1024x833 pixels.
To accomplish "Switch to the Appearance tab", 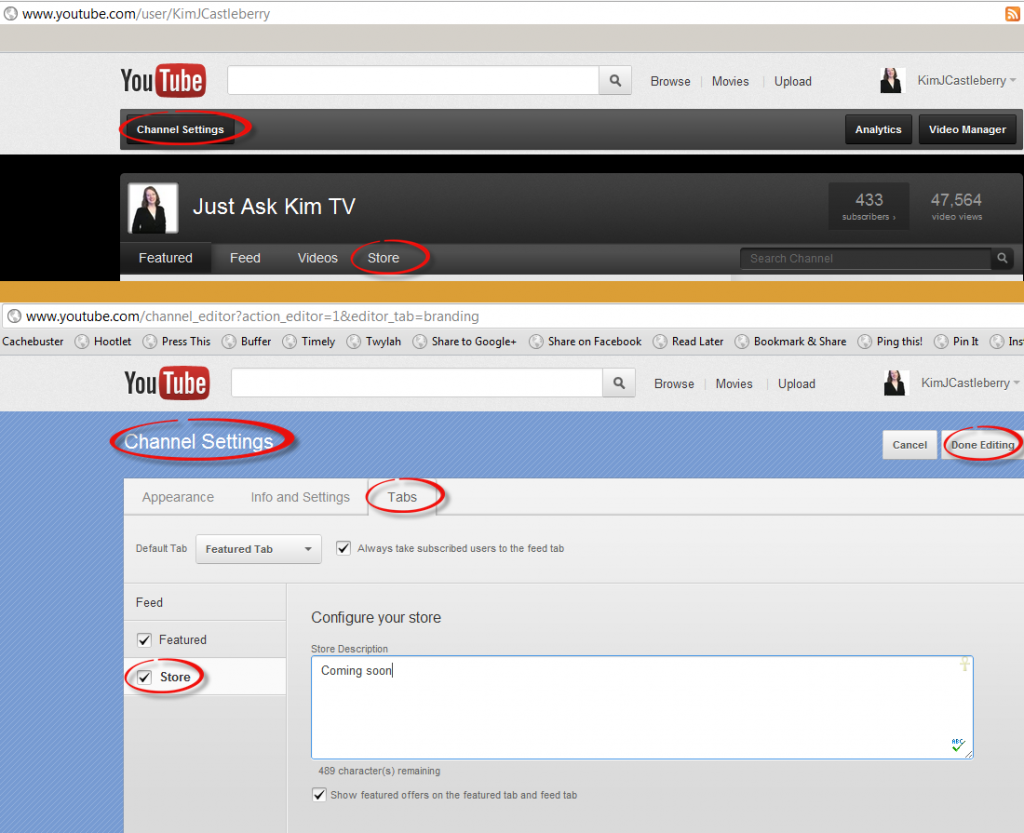I will pyautogui.click(x=178, y=497).
